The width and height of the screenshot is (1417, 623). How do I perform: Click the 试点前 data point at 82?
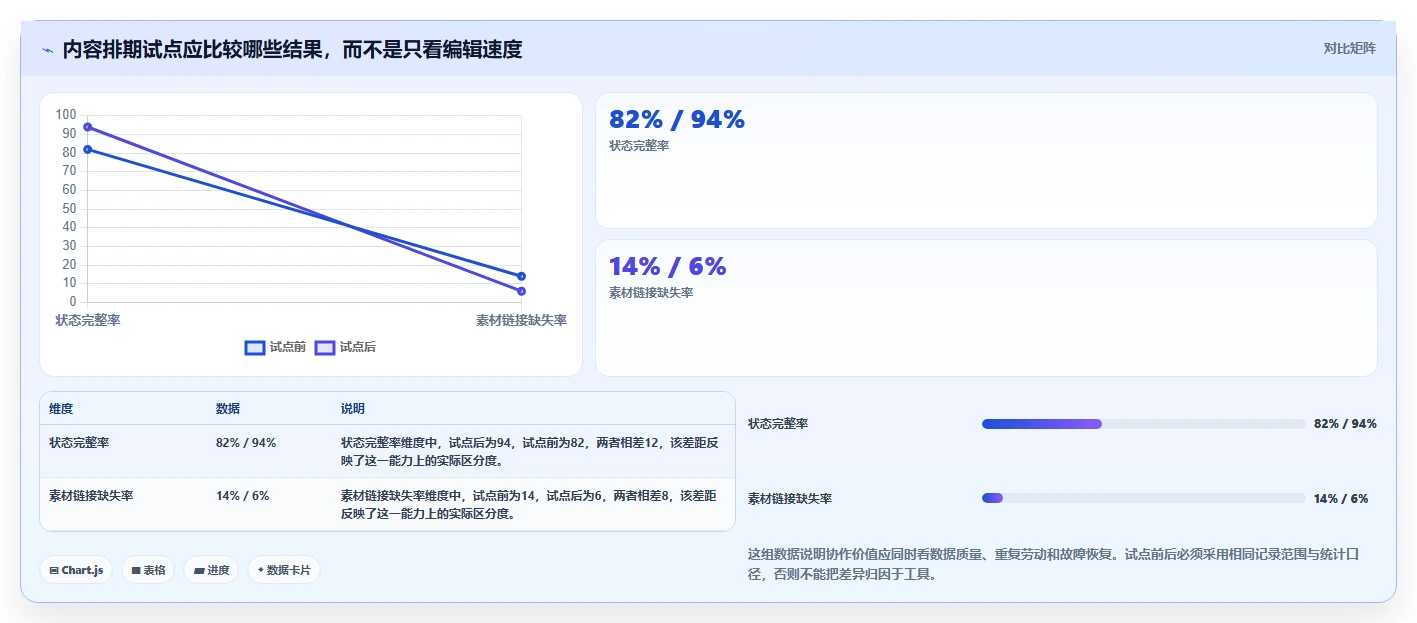[x=88, y=149]
